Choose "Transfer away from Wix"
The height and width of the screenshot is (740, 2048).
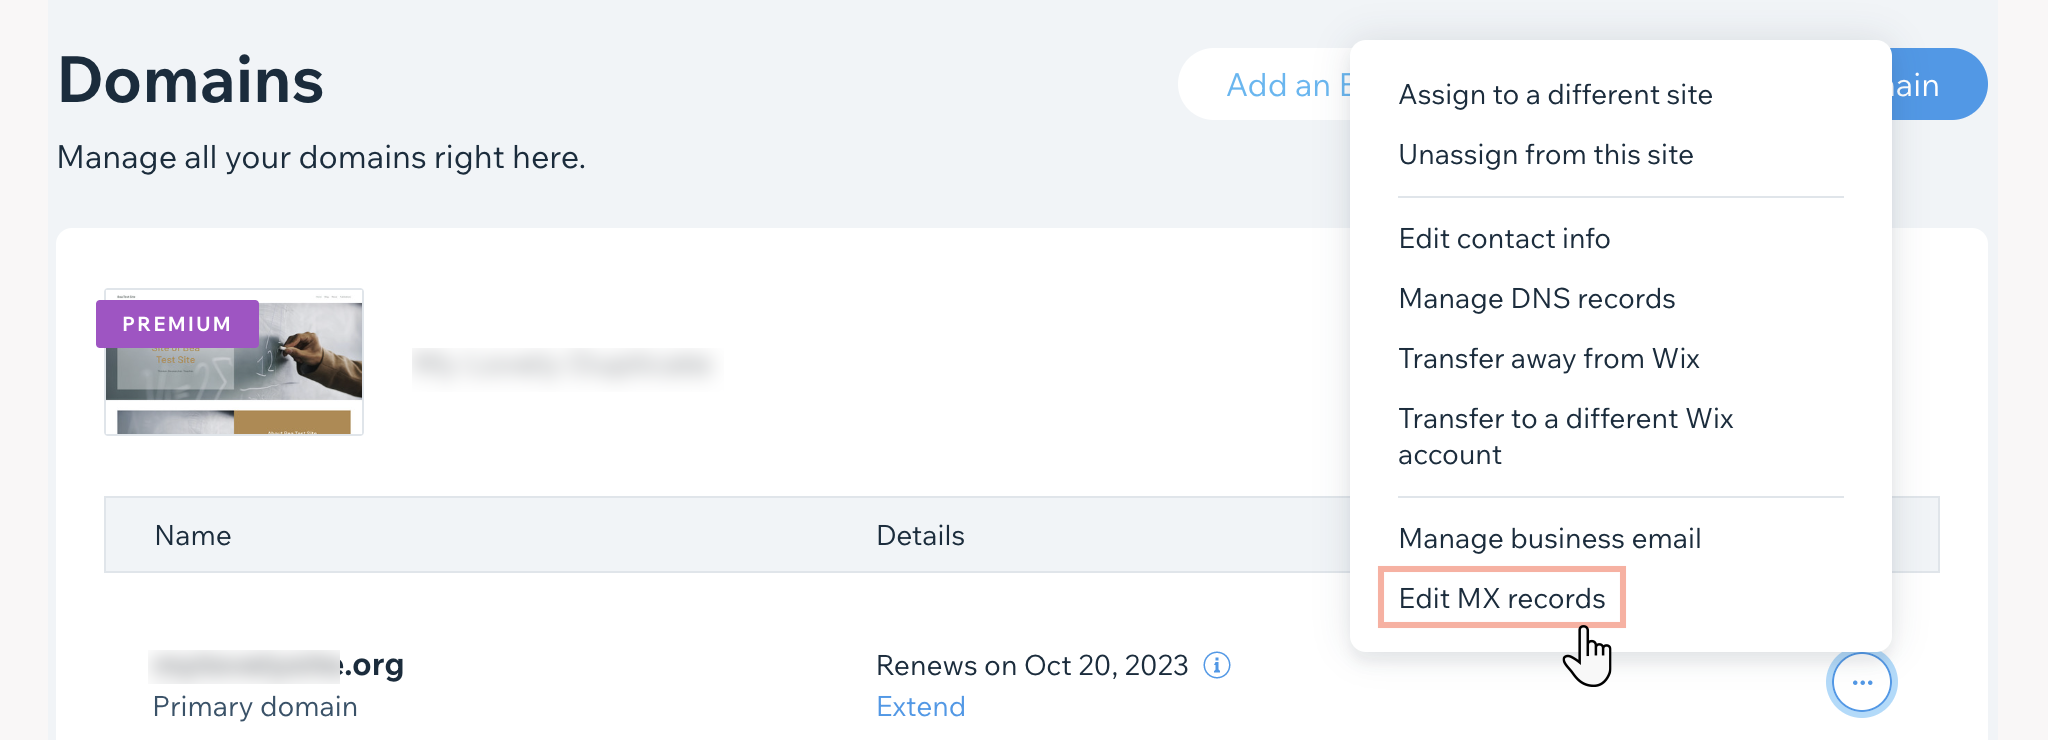click(1548, 359)
